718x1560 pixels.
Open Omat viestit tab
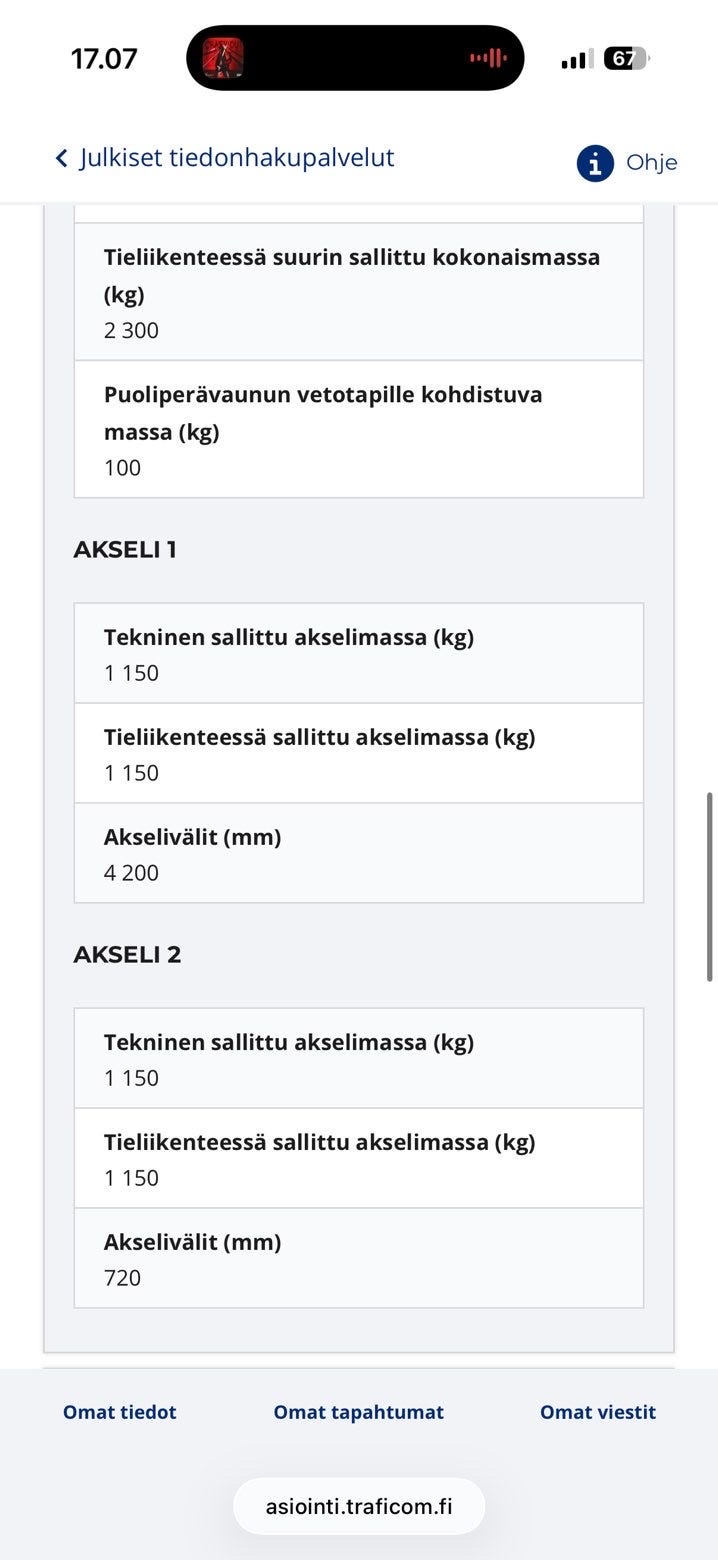click(597, 1412)
